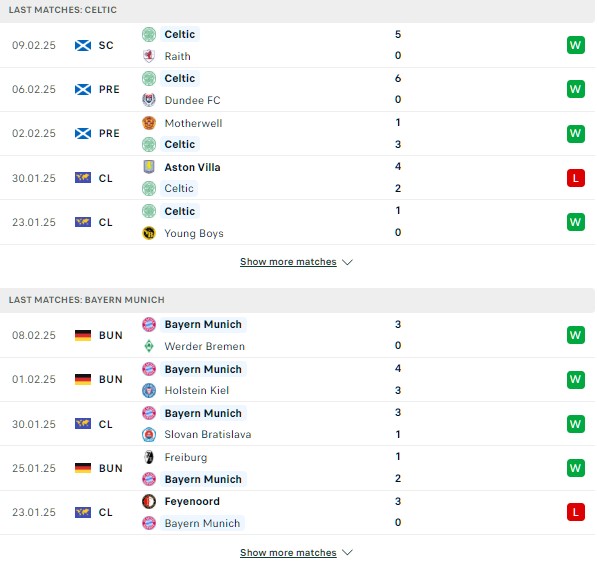The image size is (597, 570).
Task: Click the green W badge for Celtic vs Raith
Action: (576, 45)
